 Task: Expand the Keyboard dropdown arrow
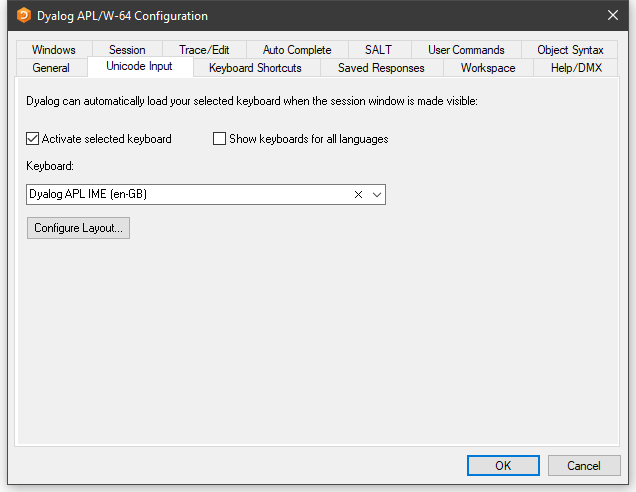(x=377, y=195)
